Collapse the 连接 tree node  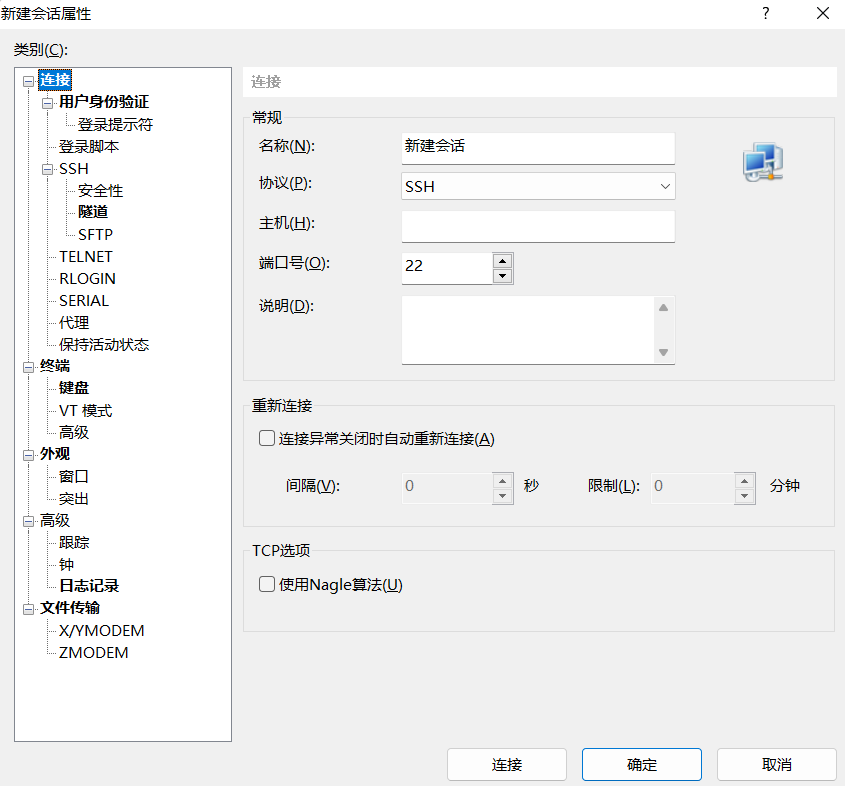pos(28,81)
